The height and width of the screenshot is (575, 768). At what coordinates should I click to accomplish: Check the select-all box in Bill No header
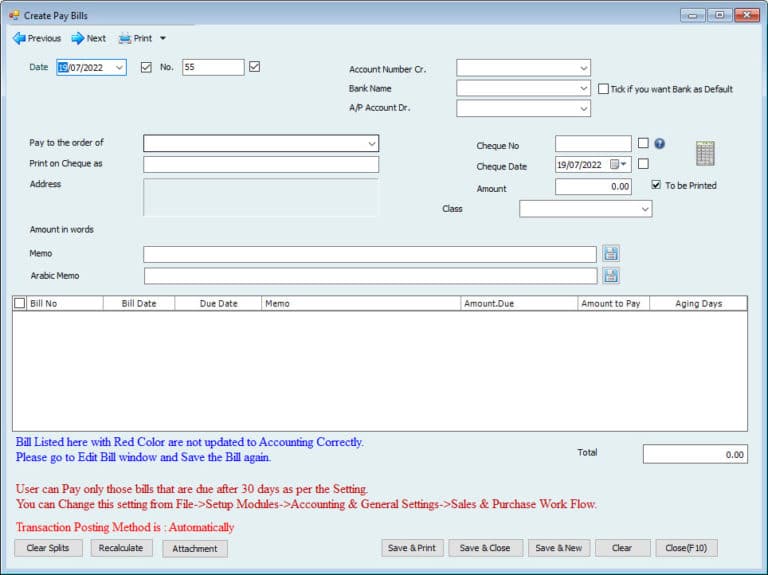click(20, 303)
